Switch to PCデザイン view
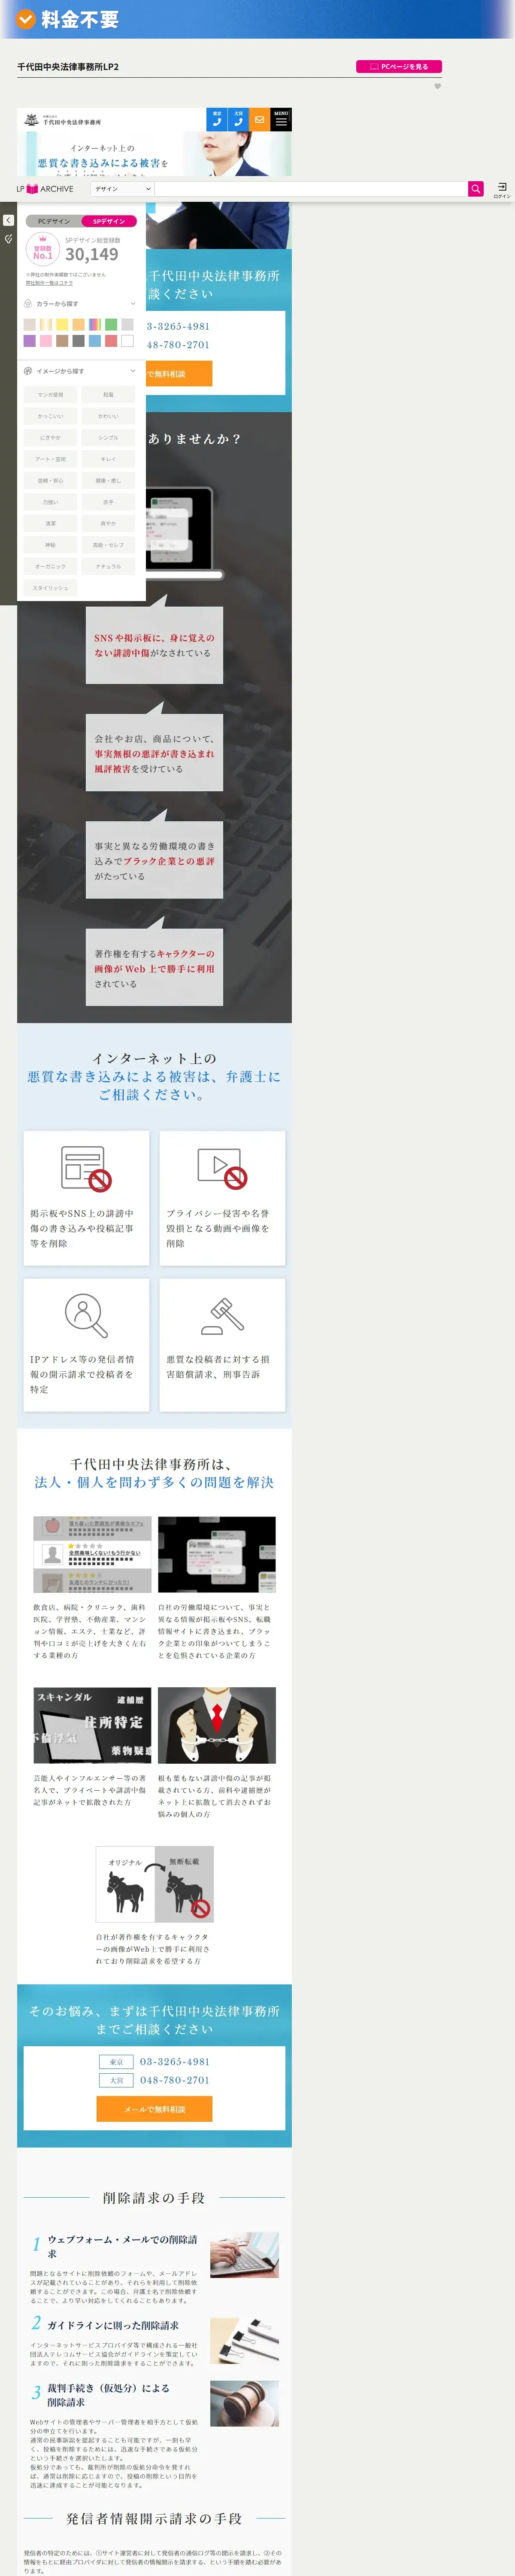Screen dimensions: 515x2576 coord(54,221)
